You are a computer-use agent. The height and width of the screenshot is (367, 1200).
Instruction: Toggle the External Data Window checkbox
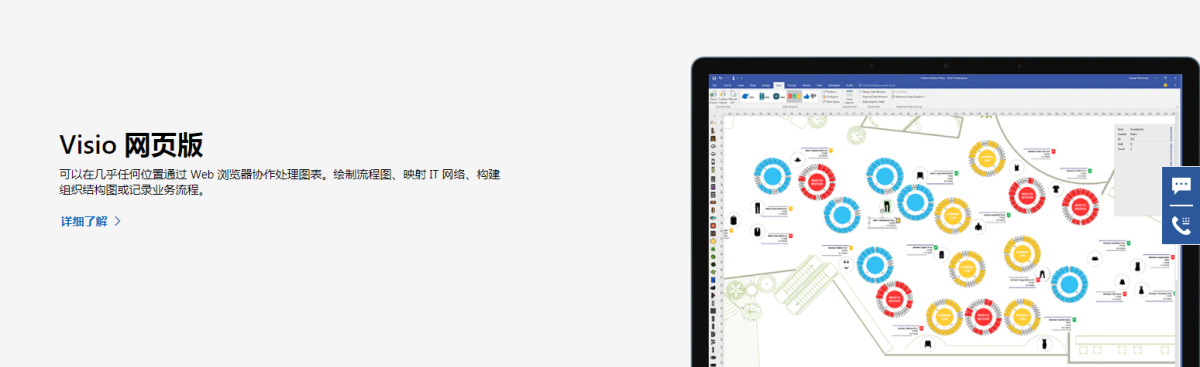860,96
